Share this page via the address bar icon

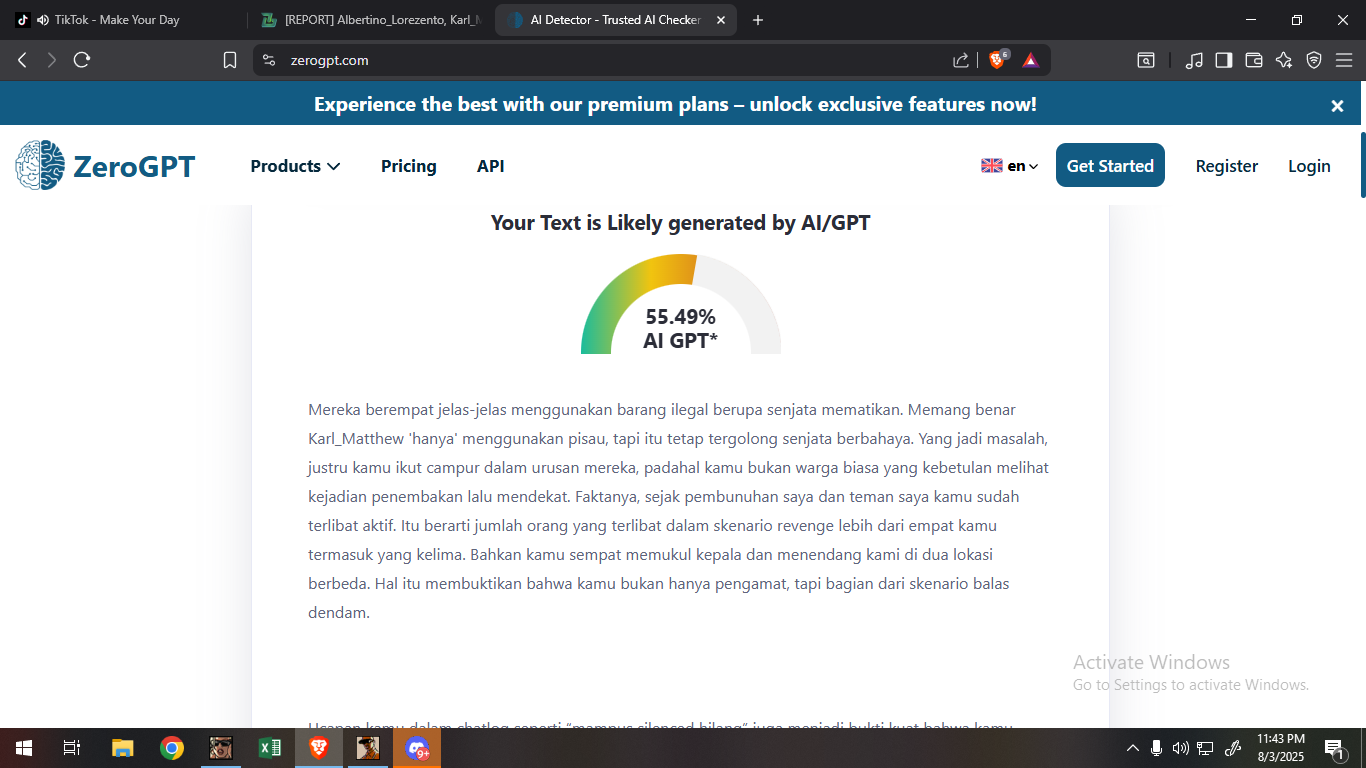point(961,60)
